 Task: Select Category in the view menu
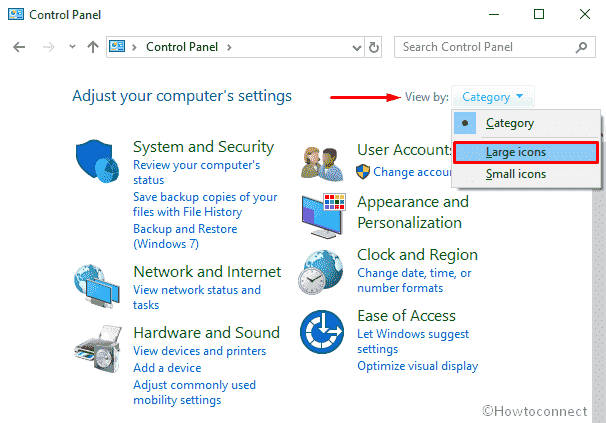(x=526, y=123)
